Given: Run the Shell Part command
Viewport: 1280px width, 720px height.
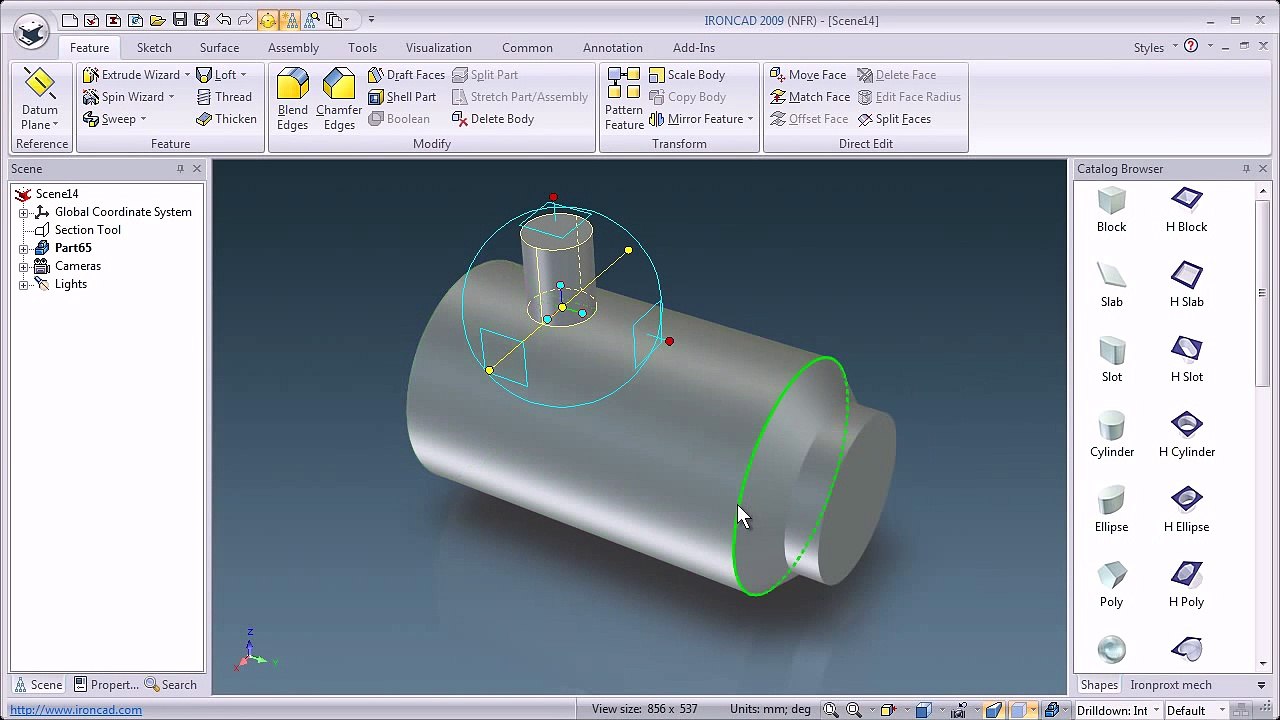Looking at the screenshot, I should (402, 97).
